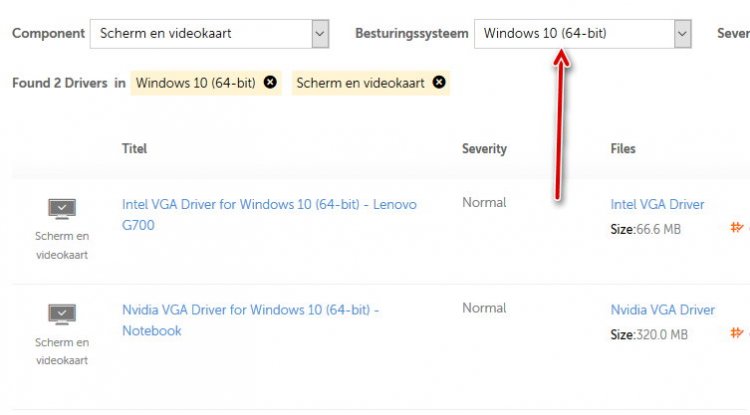Click the Scherm en videokaart filter tag label
The width and height of the screenshot is (750, 415).
[x=360, y=83]
